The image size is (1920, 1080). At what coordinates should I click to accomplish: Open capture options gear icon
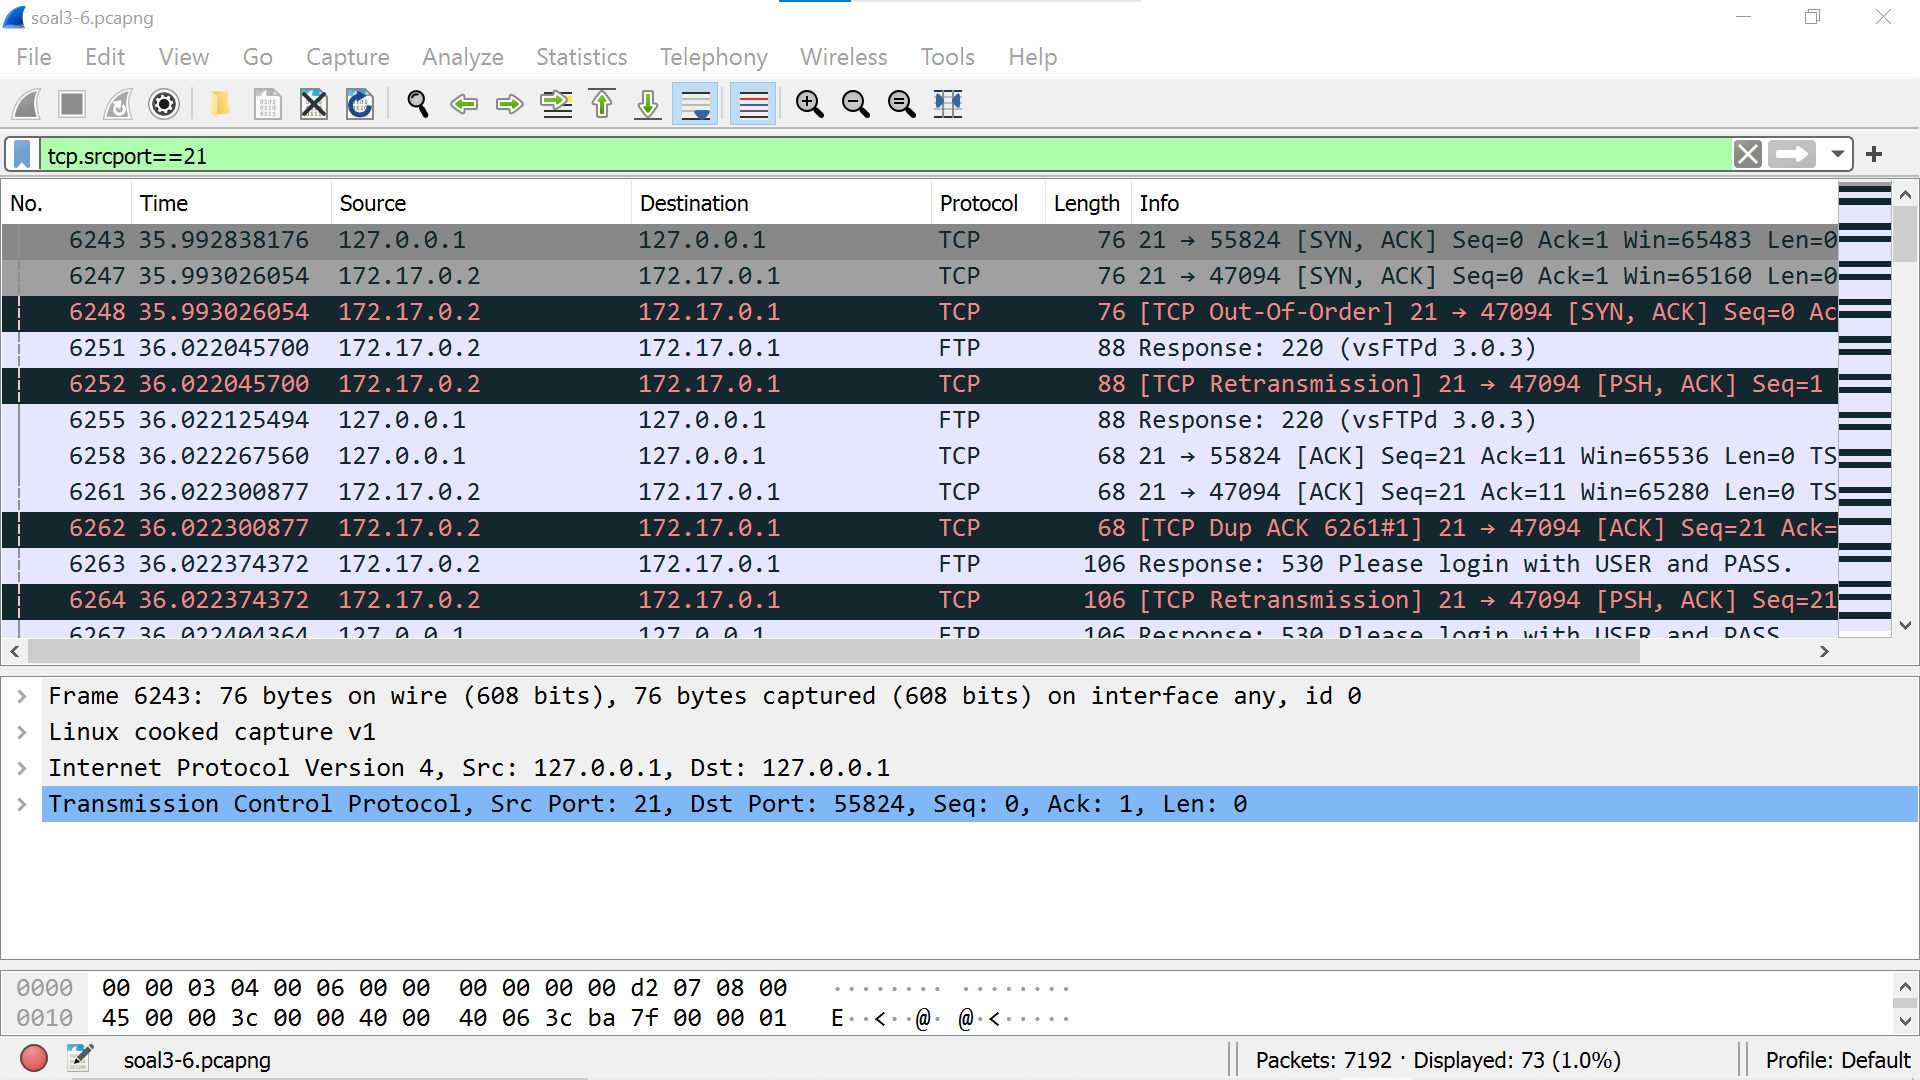pos(164,104)
